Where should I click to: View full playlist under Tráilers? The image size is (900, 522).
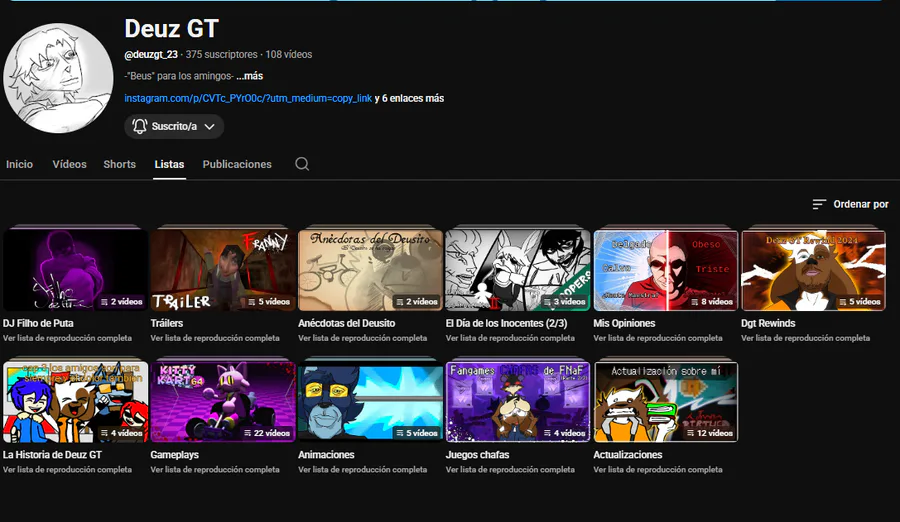pyautogui.click(x=215, y=338)
